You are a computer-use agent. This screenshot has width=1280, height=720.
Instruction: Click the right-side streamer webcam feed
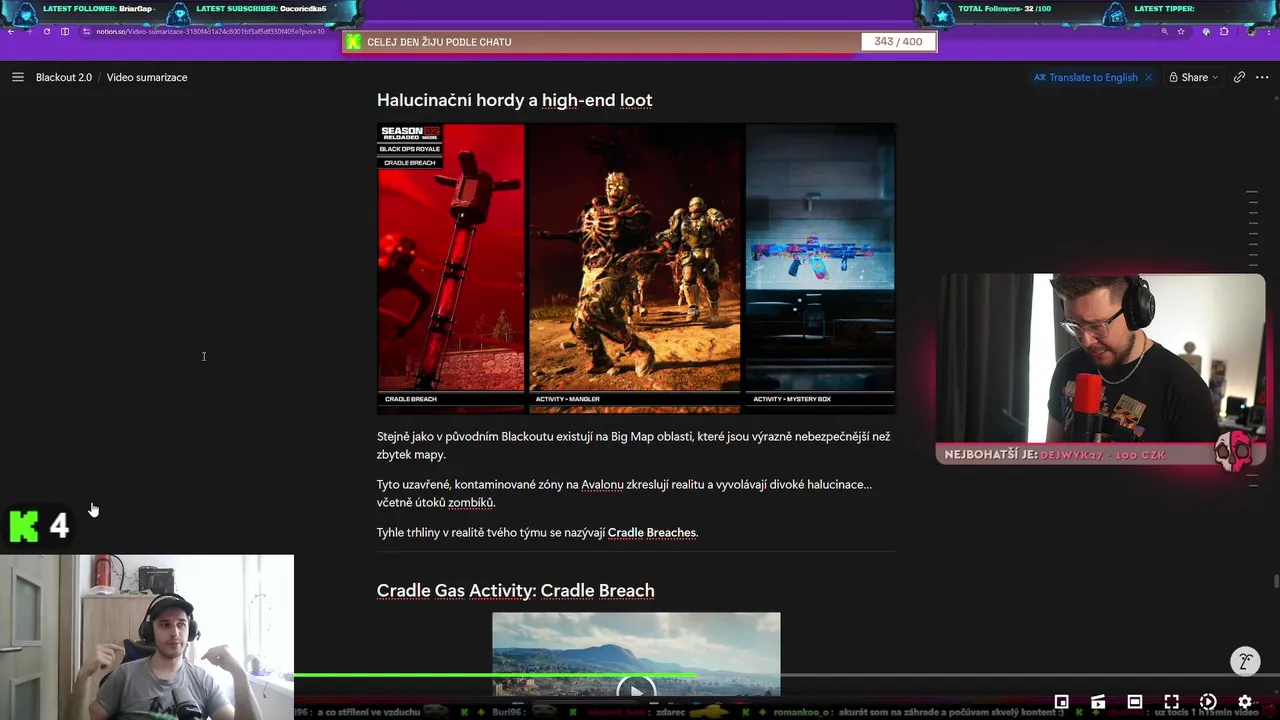tap(1100, 358)
